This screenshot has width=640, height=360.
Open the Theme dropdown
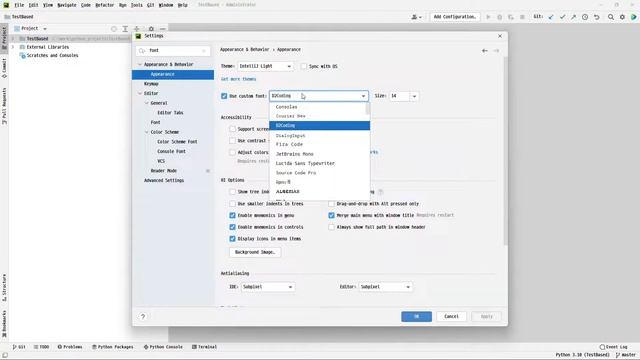[x=265, y=66]
